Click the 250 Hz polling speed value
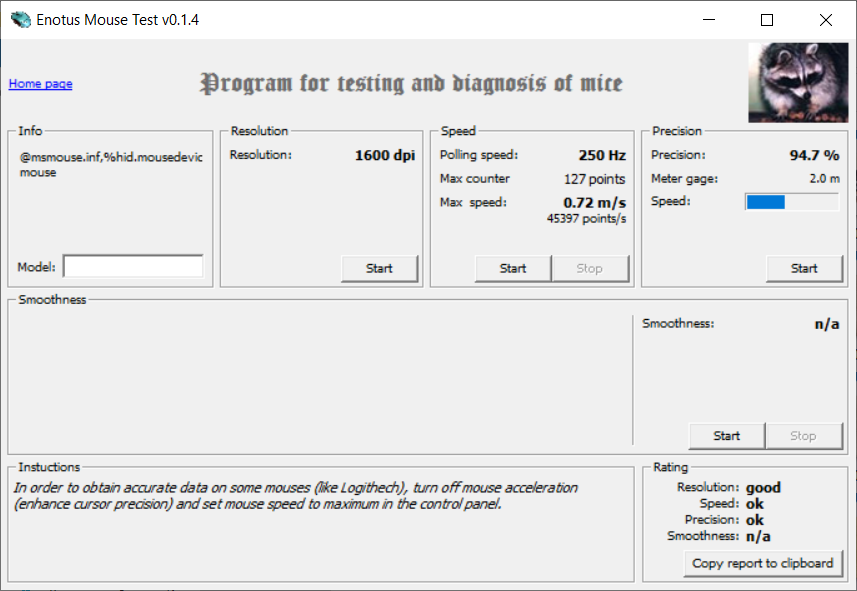This screenshot has height=591, width=857. [602, 155]
